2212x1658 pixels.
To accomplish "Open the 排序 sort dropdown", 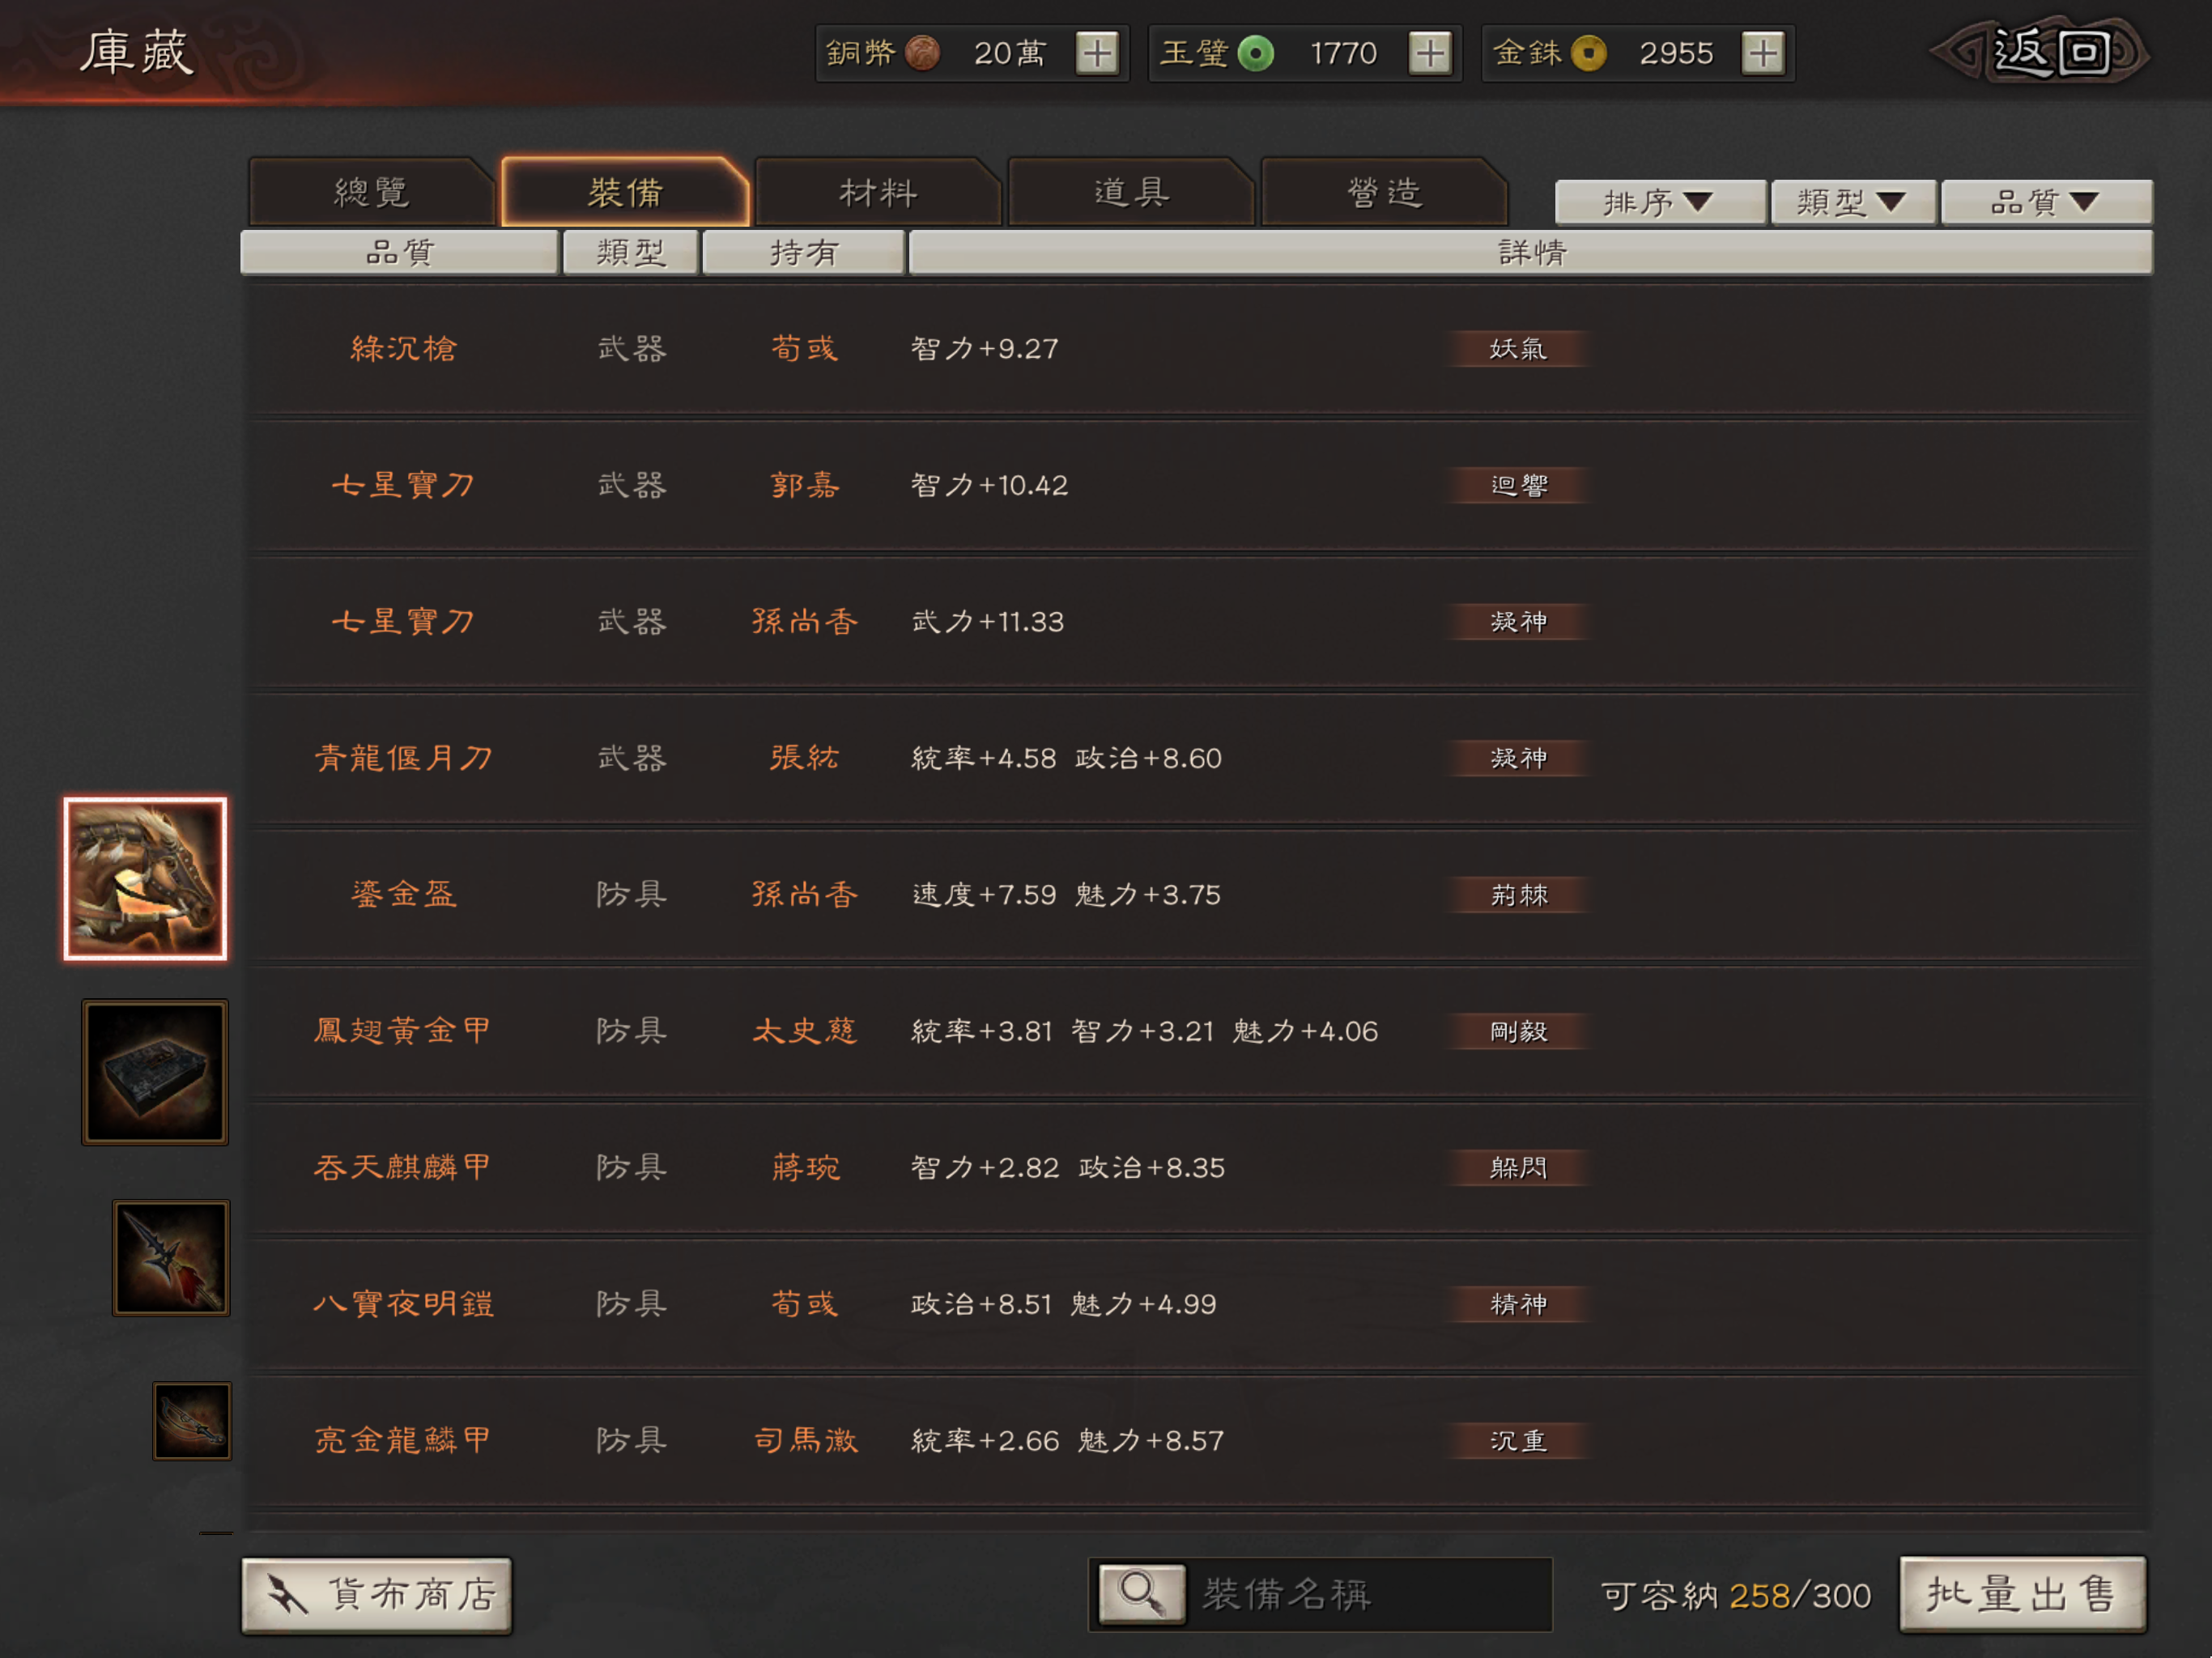I will [1660, 202].
